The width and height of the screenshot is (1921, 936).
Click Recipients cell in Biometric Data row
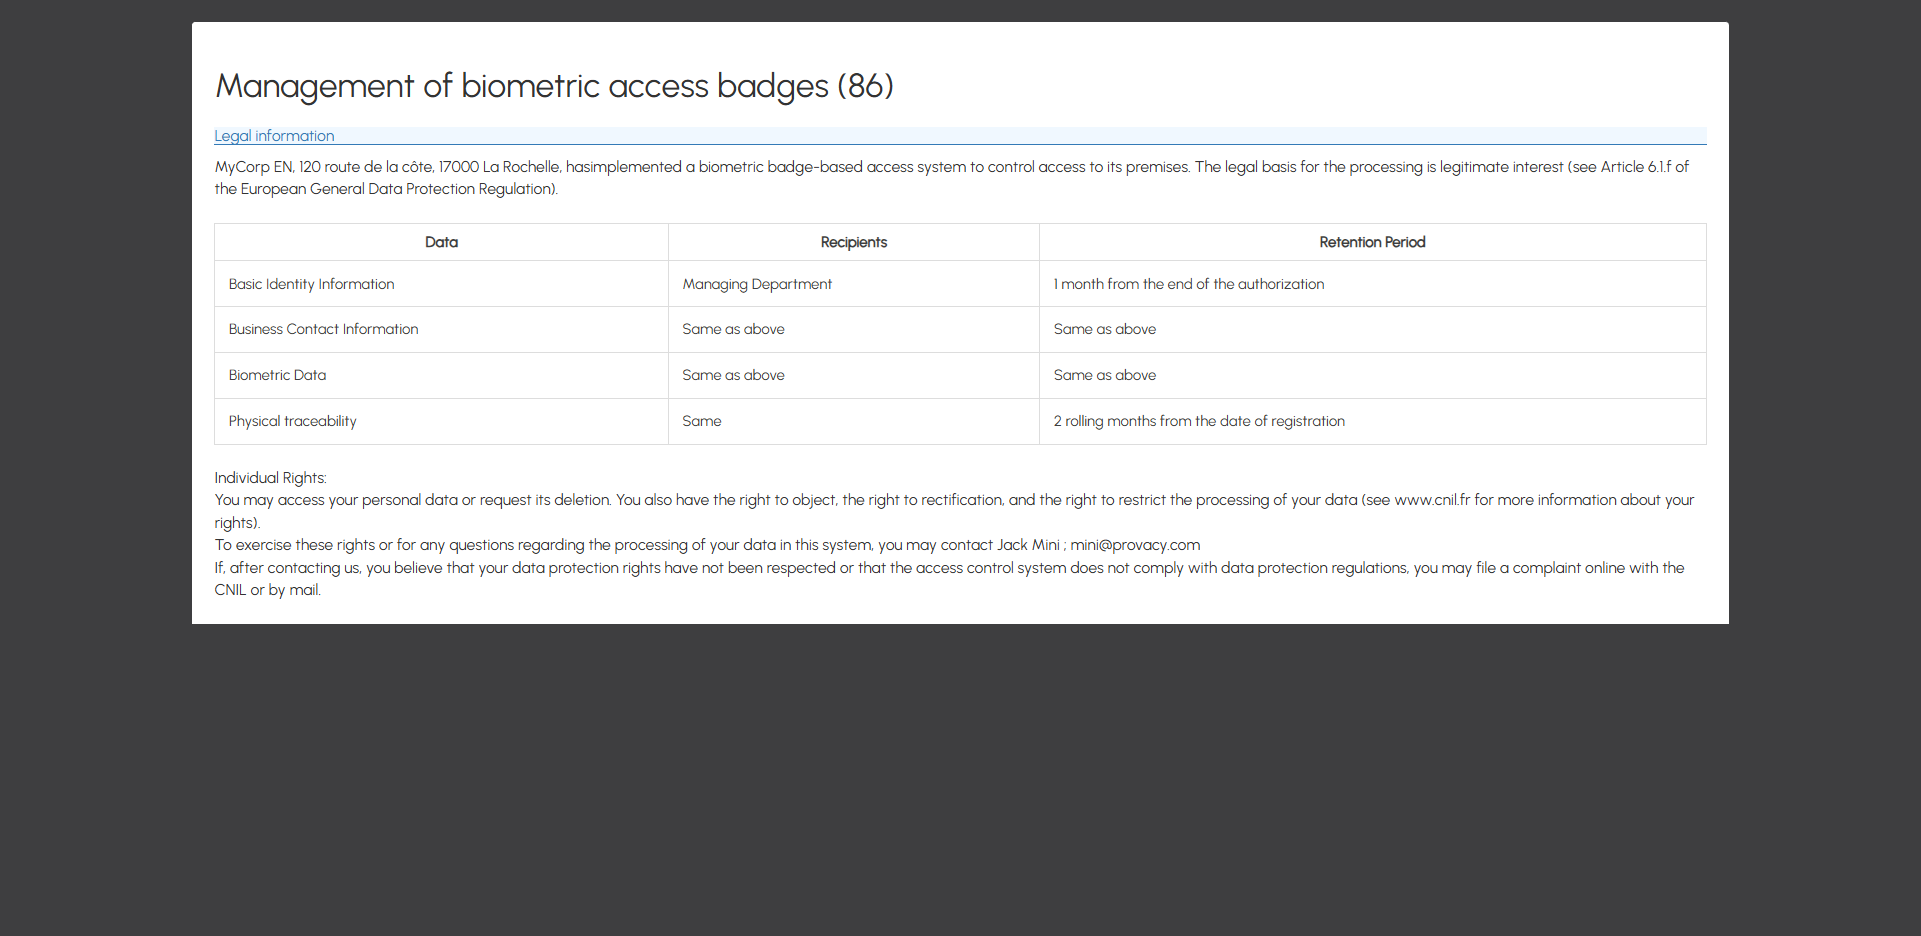click(854, 375)
